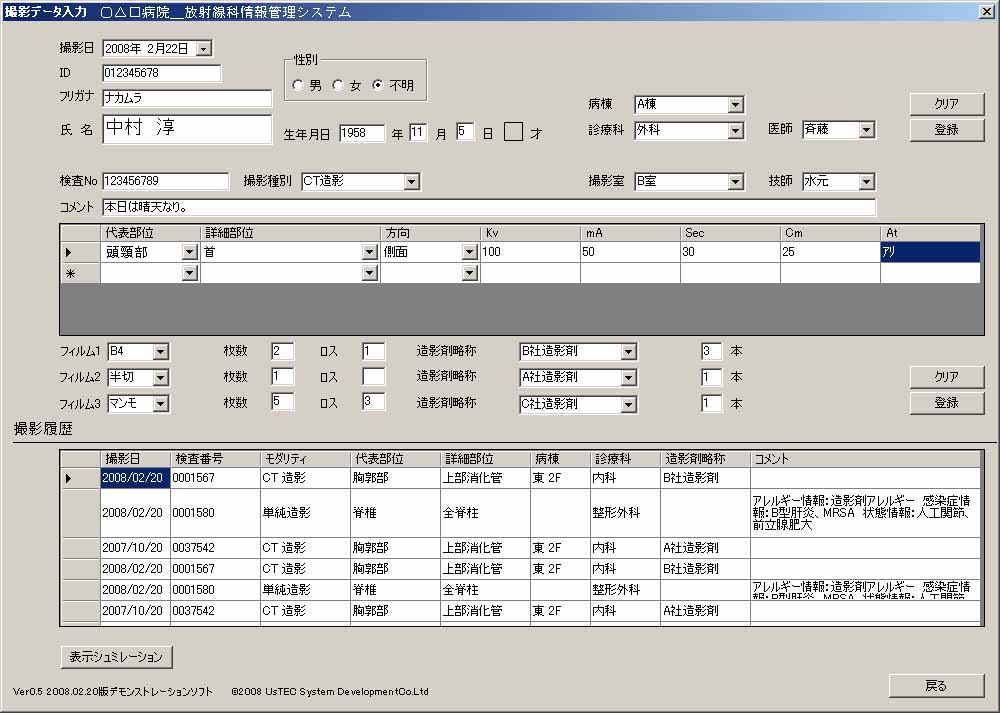Click the lower 登録 button beside film rows

(x=946, y=402)
